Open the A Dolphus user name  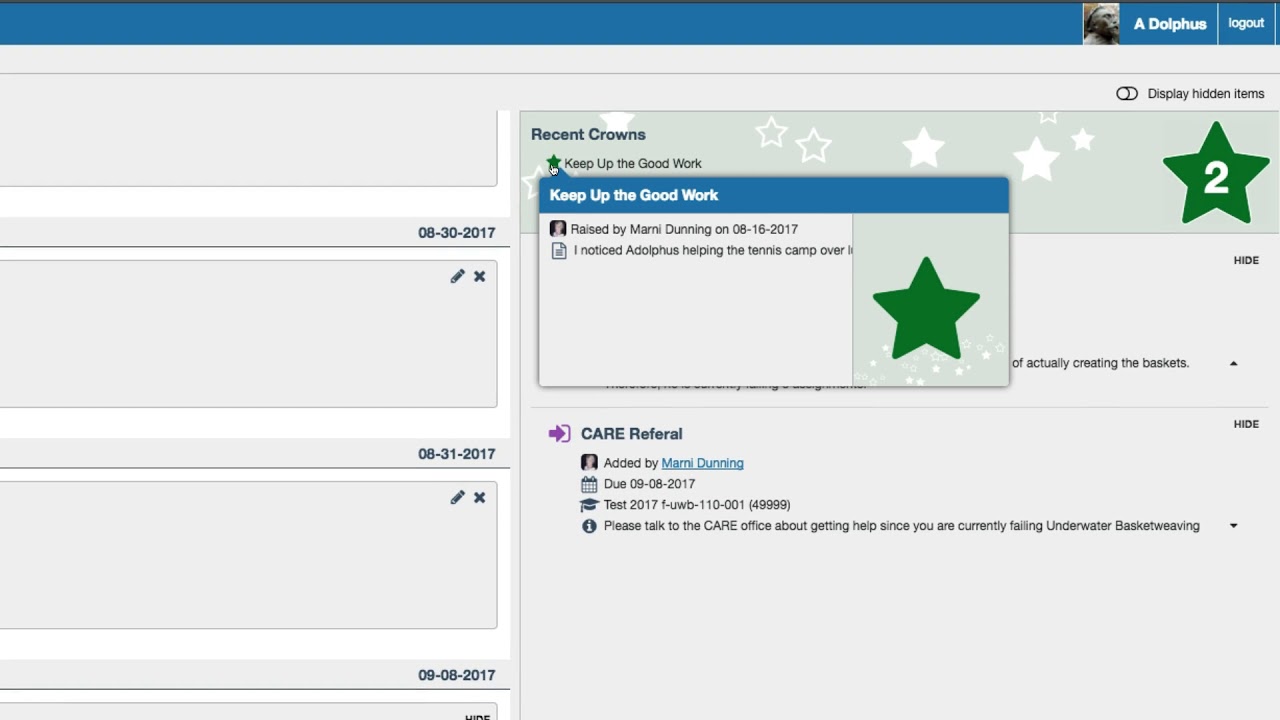[1169, 24]
